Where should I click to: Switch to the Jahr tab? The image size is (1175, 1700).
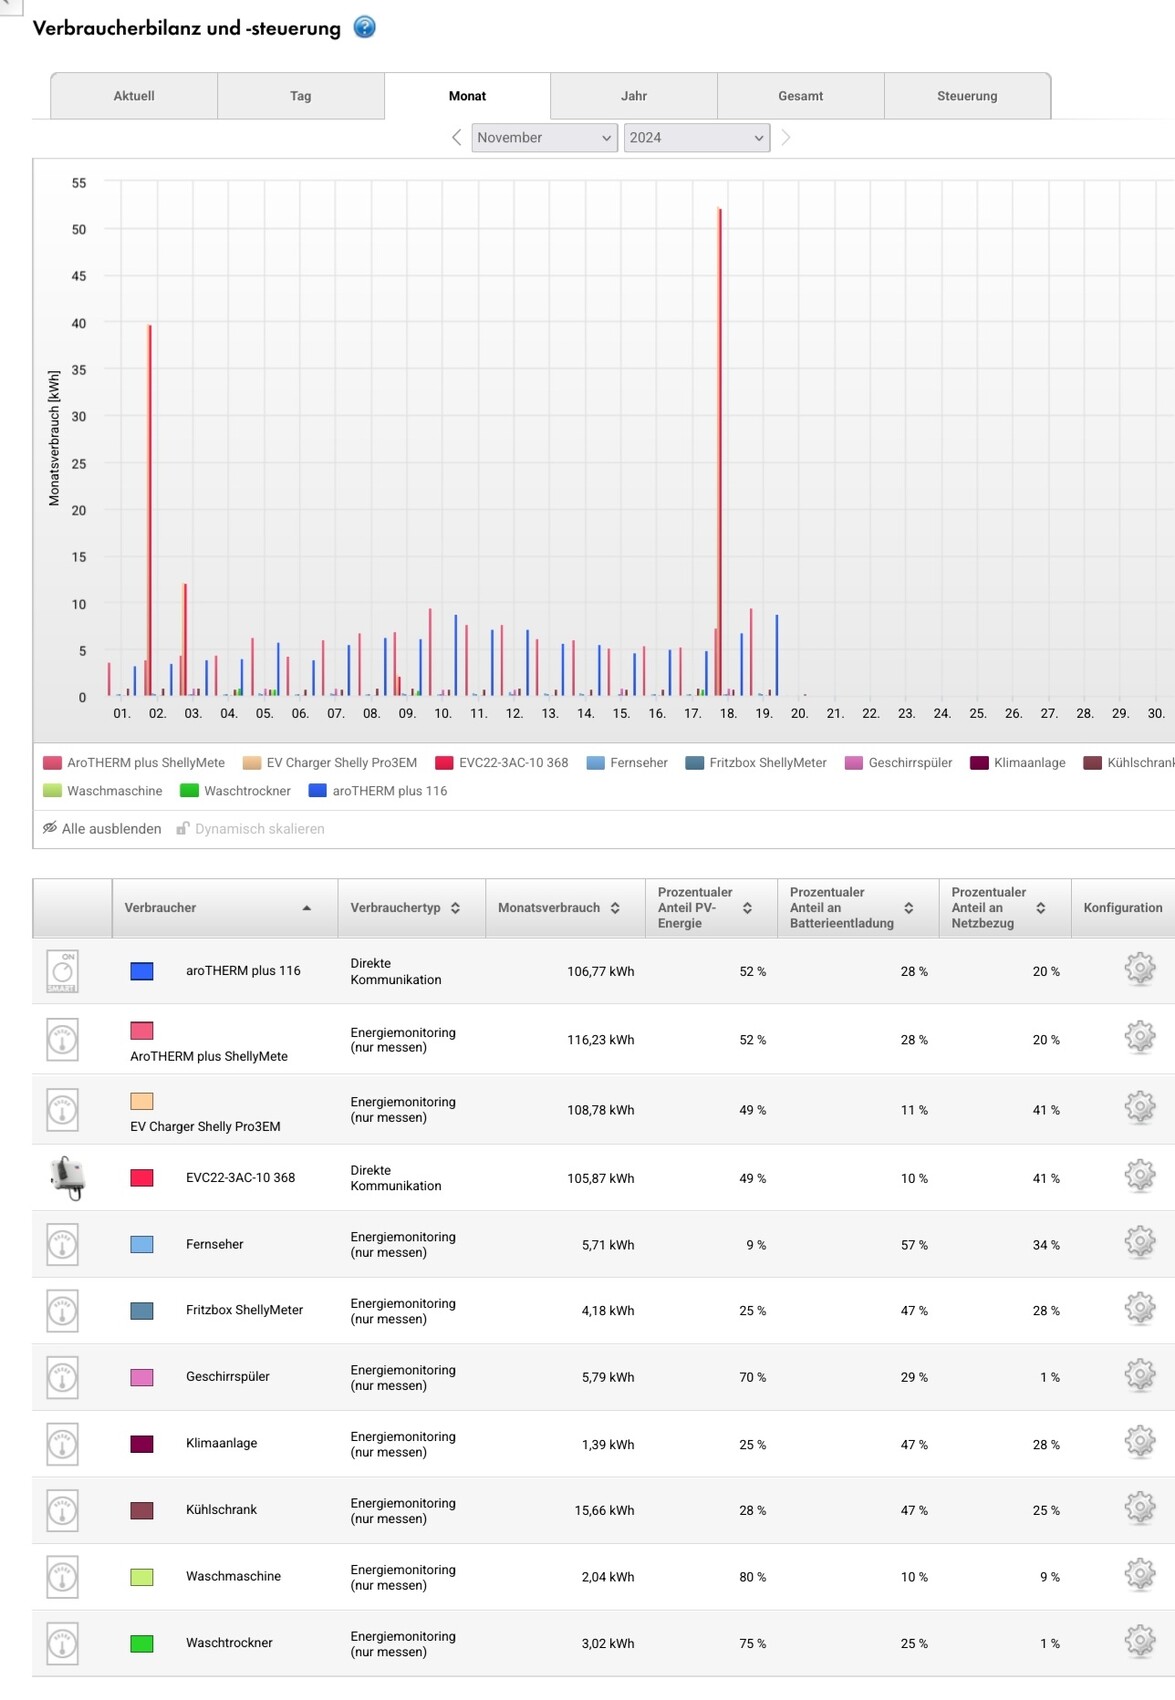634,96
